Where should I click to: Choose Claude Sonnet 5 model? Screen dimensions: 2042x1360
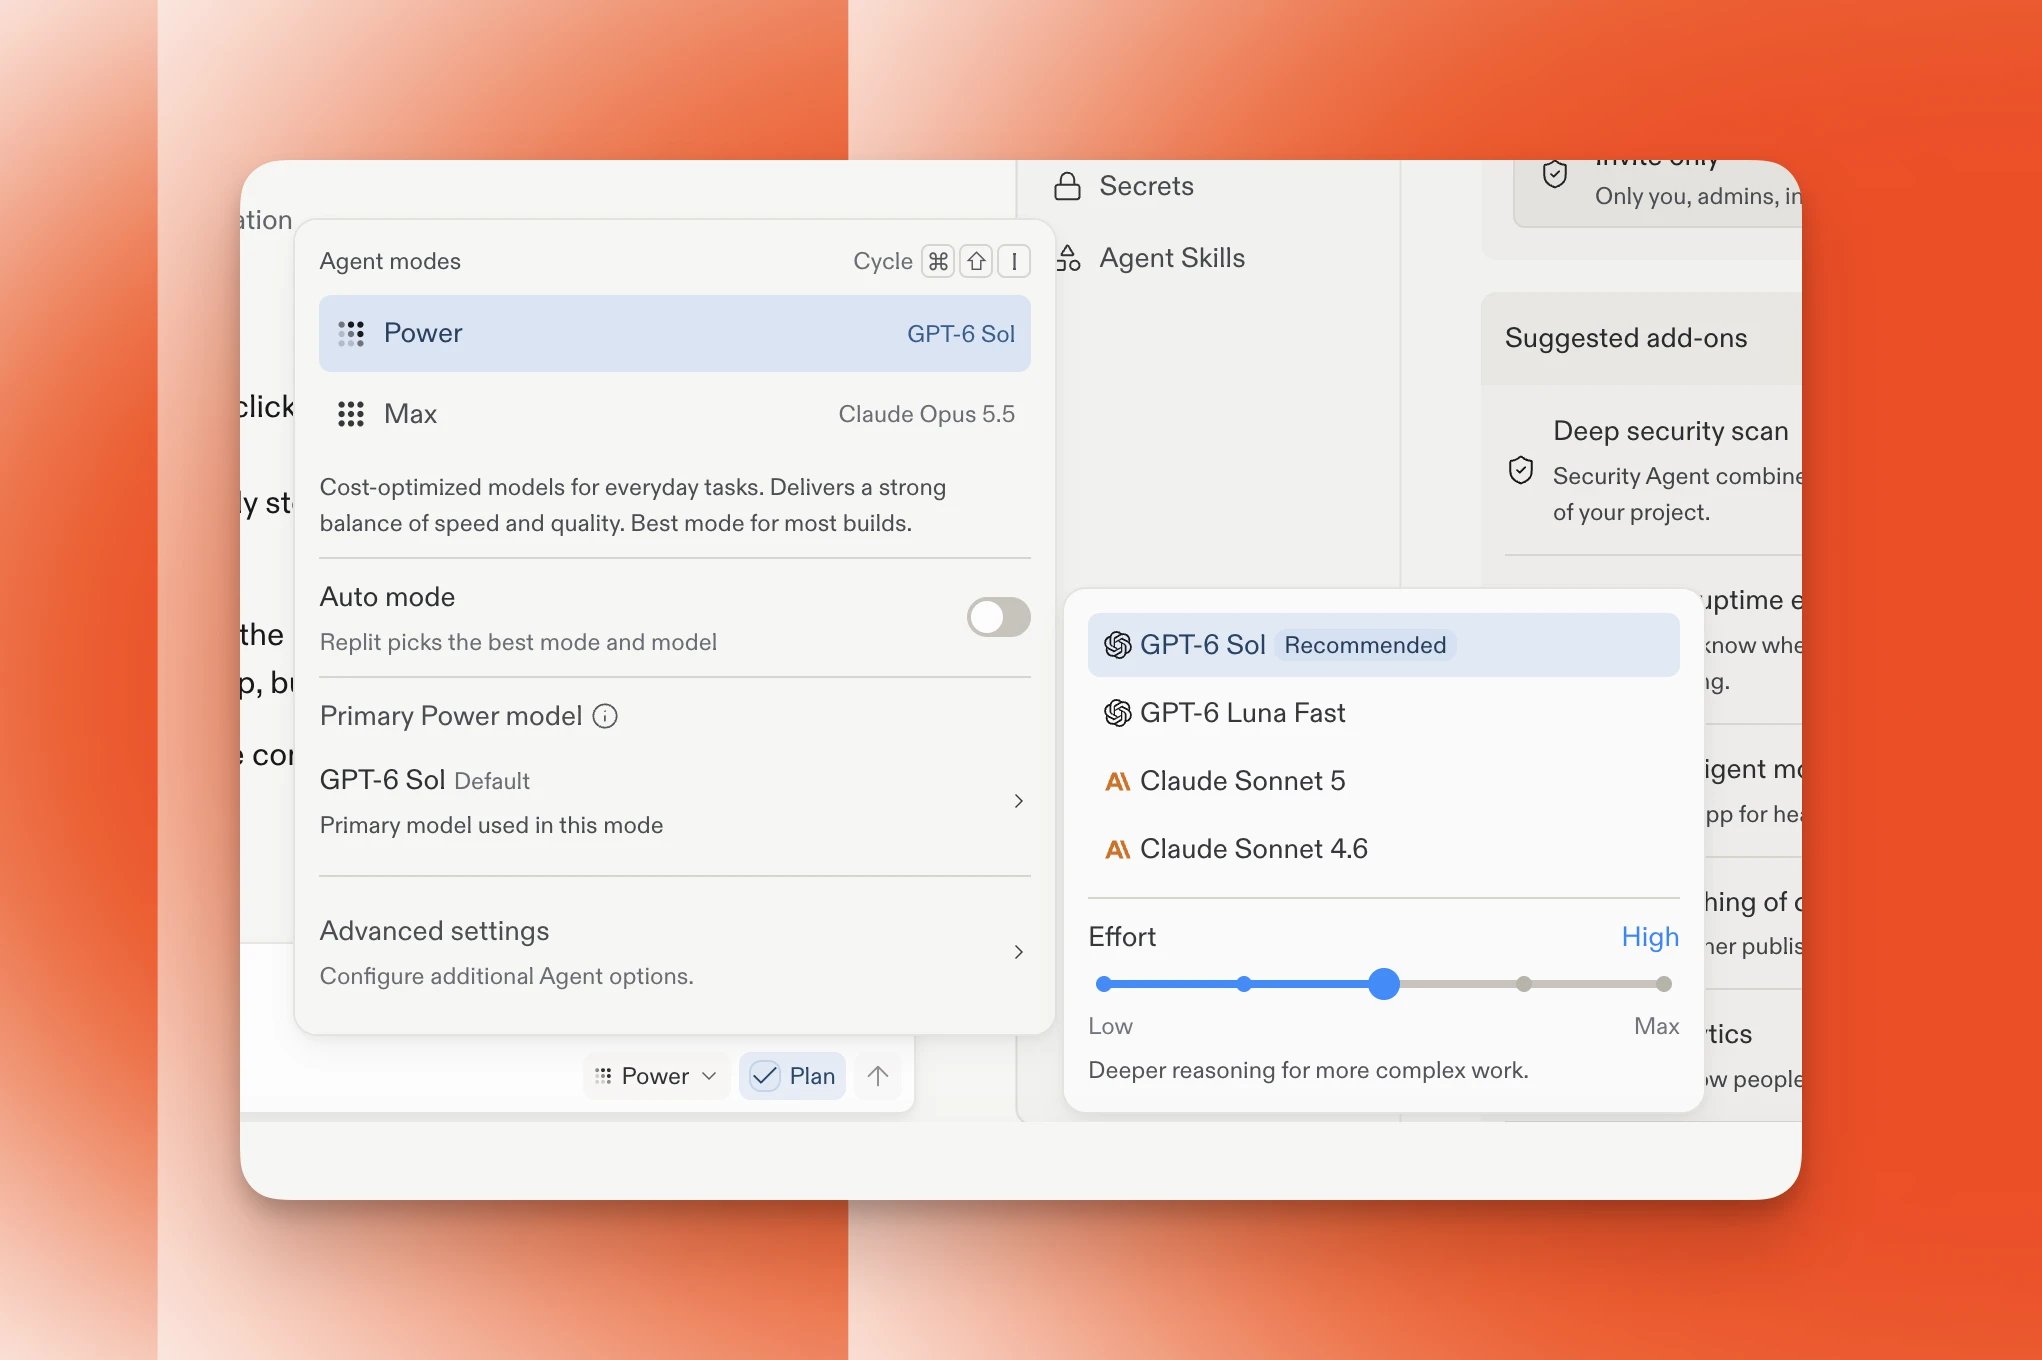coord(1383,781)
